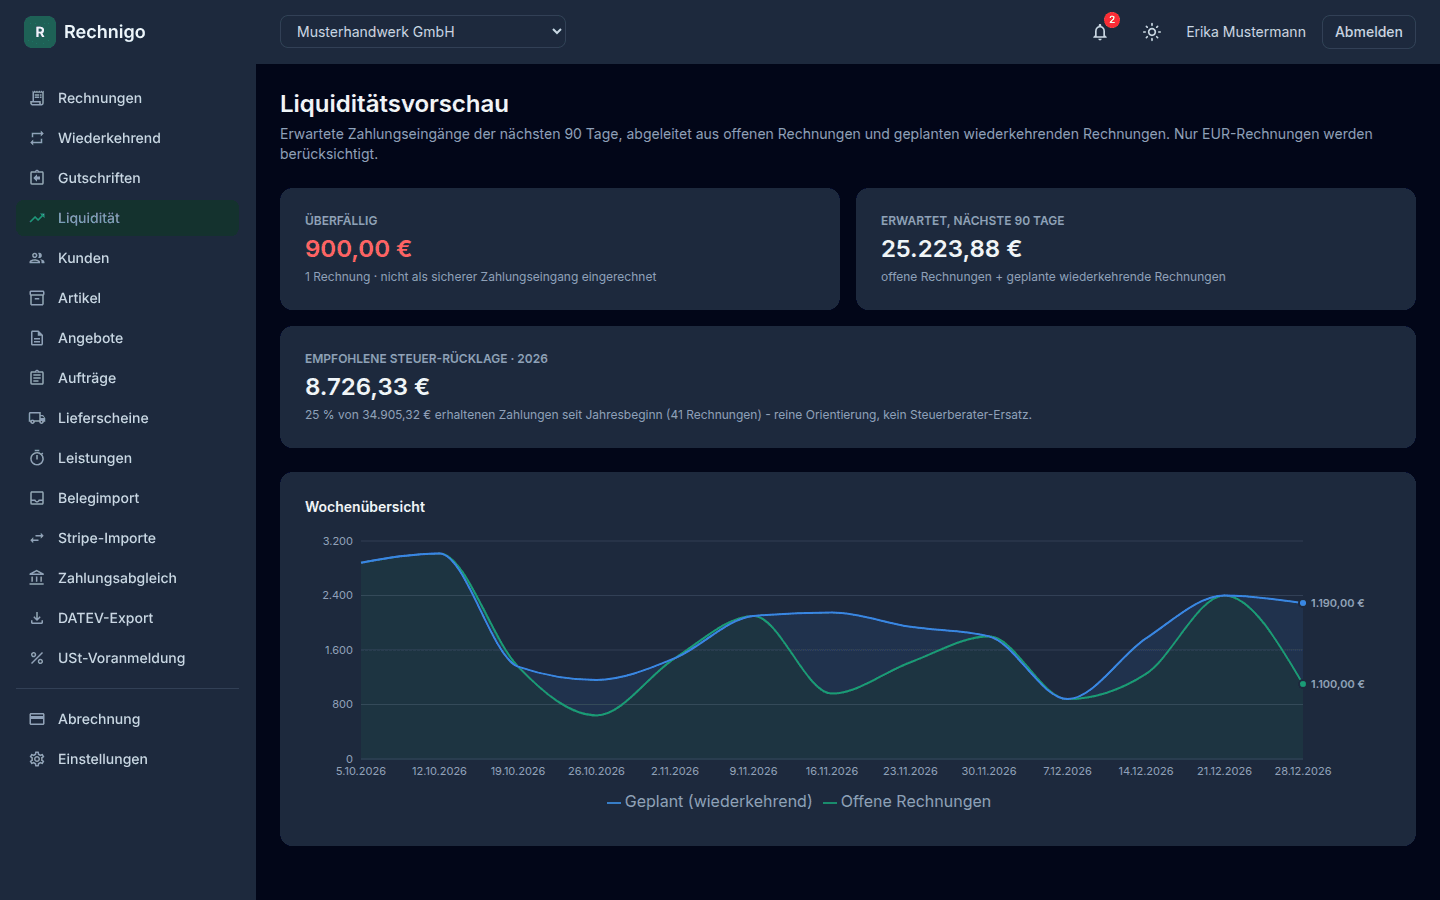Click the Kunden people icon
Viewport: 1440px width, 900px height.
click(x=37, y=258)
